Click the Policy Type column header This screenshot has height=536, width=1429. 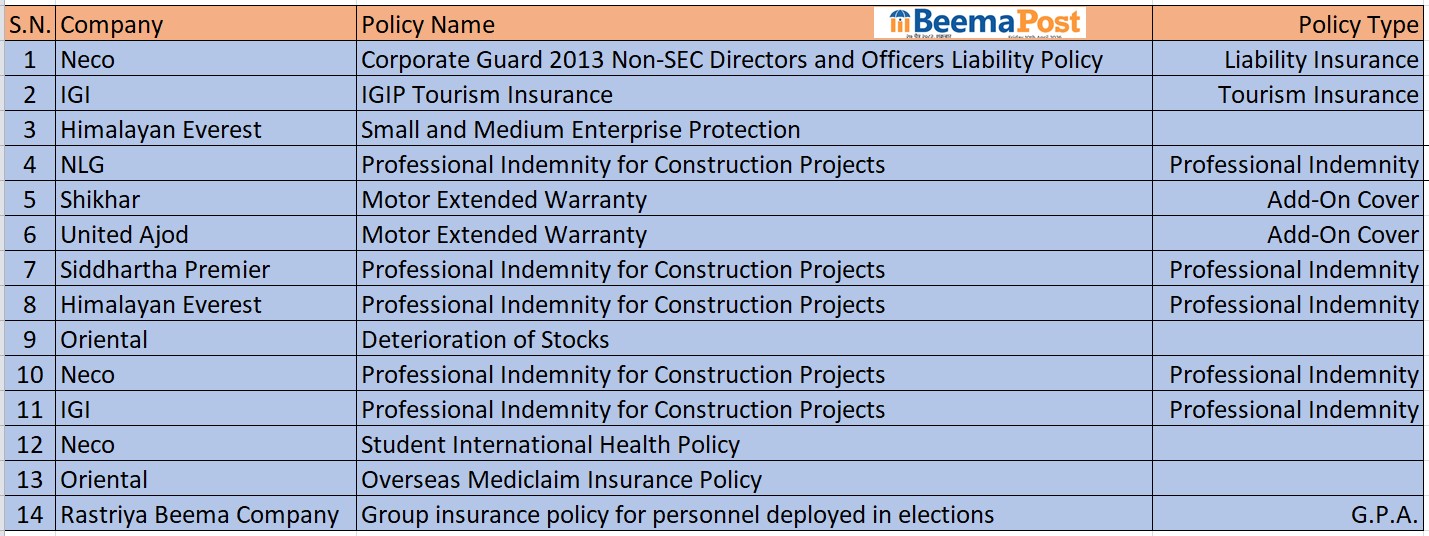[x=1358, y=25]
